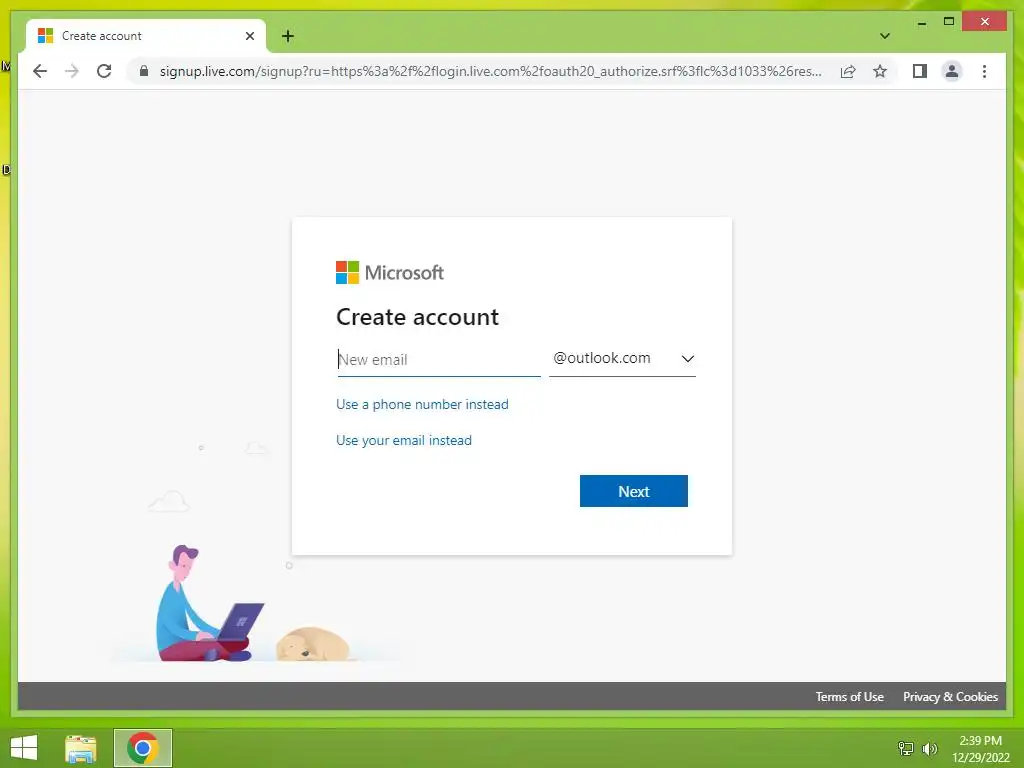Open Chrome's three-dot menu
The height and width of the screenshot is (768, 1024).
[x=984, y=71]
